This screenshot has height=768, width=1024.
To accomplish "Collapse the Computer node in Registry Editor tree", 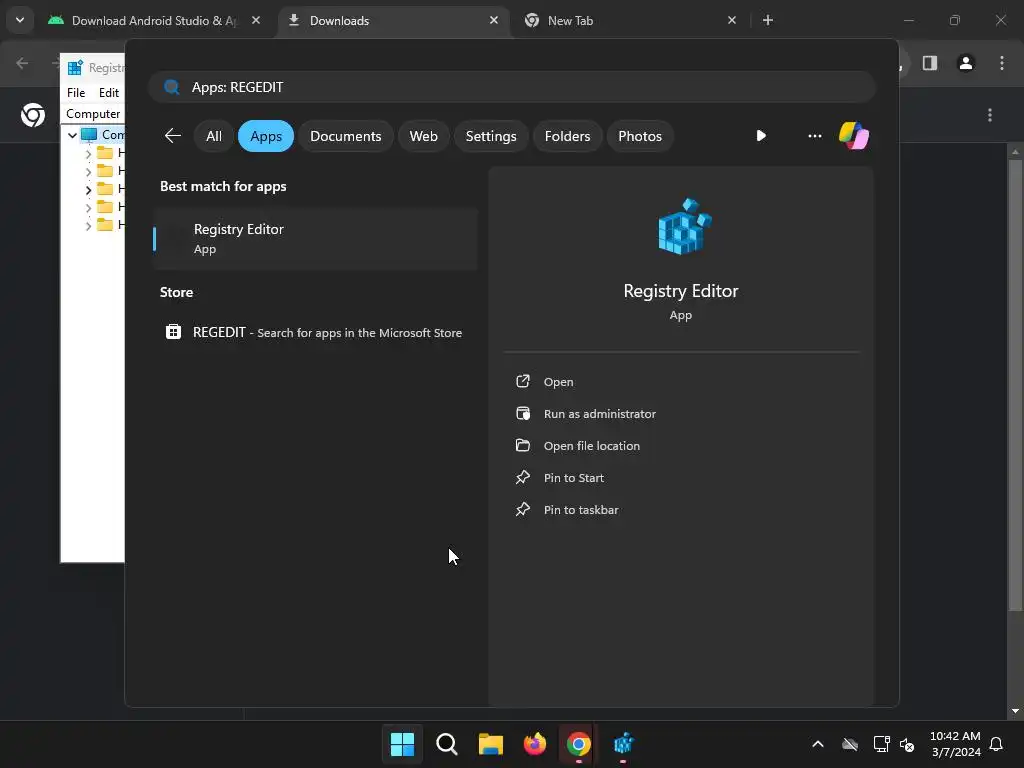I will 72,135.
